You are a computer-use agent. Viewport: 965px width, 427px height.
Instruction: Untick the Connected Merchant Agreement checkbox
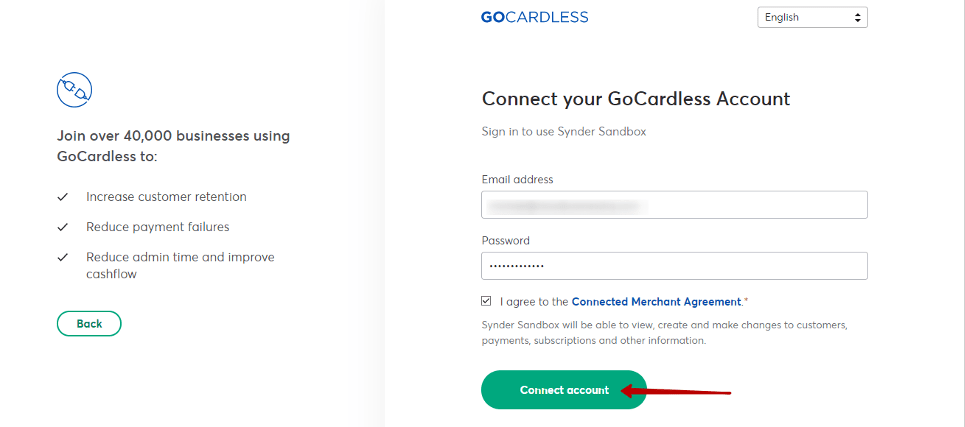point(487,301)
